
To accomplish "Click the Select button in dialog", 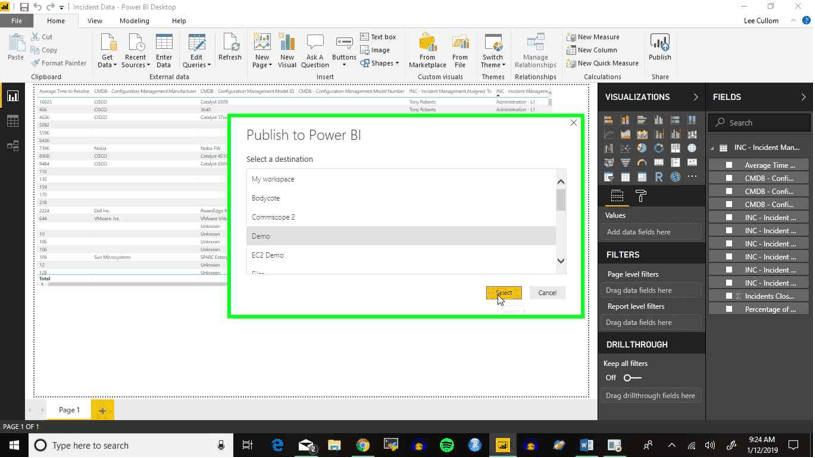I will (504, 293).
